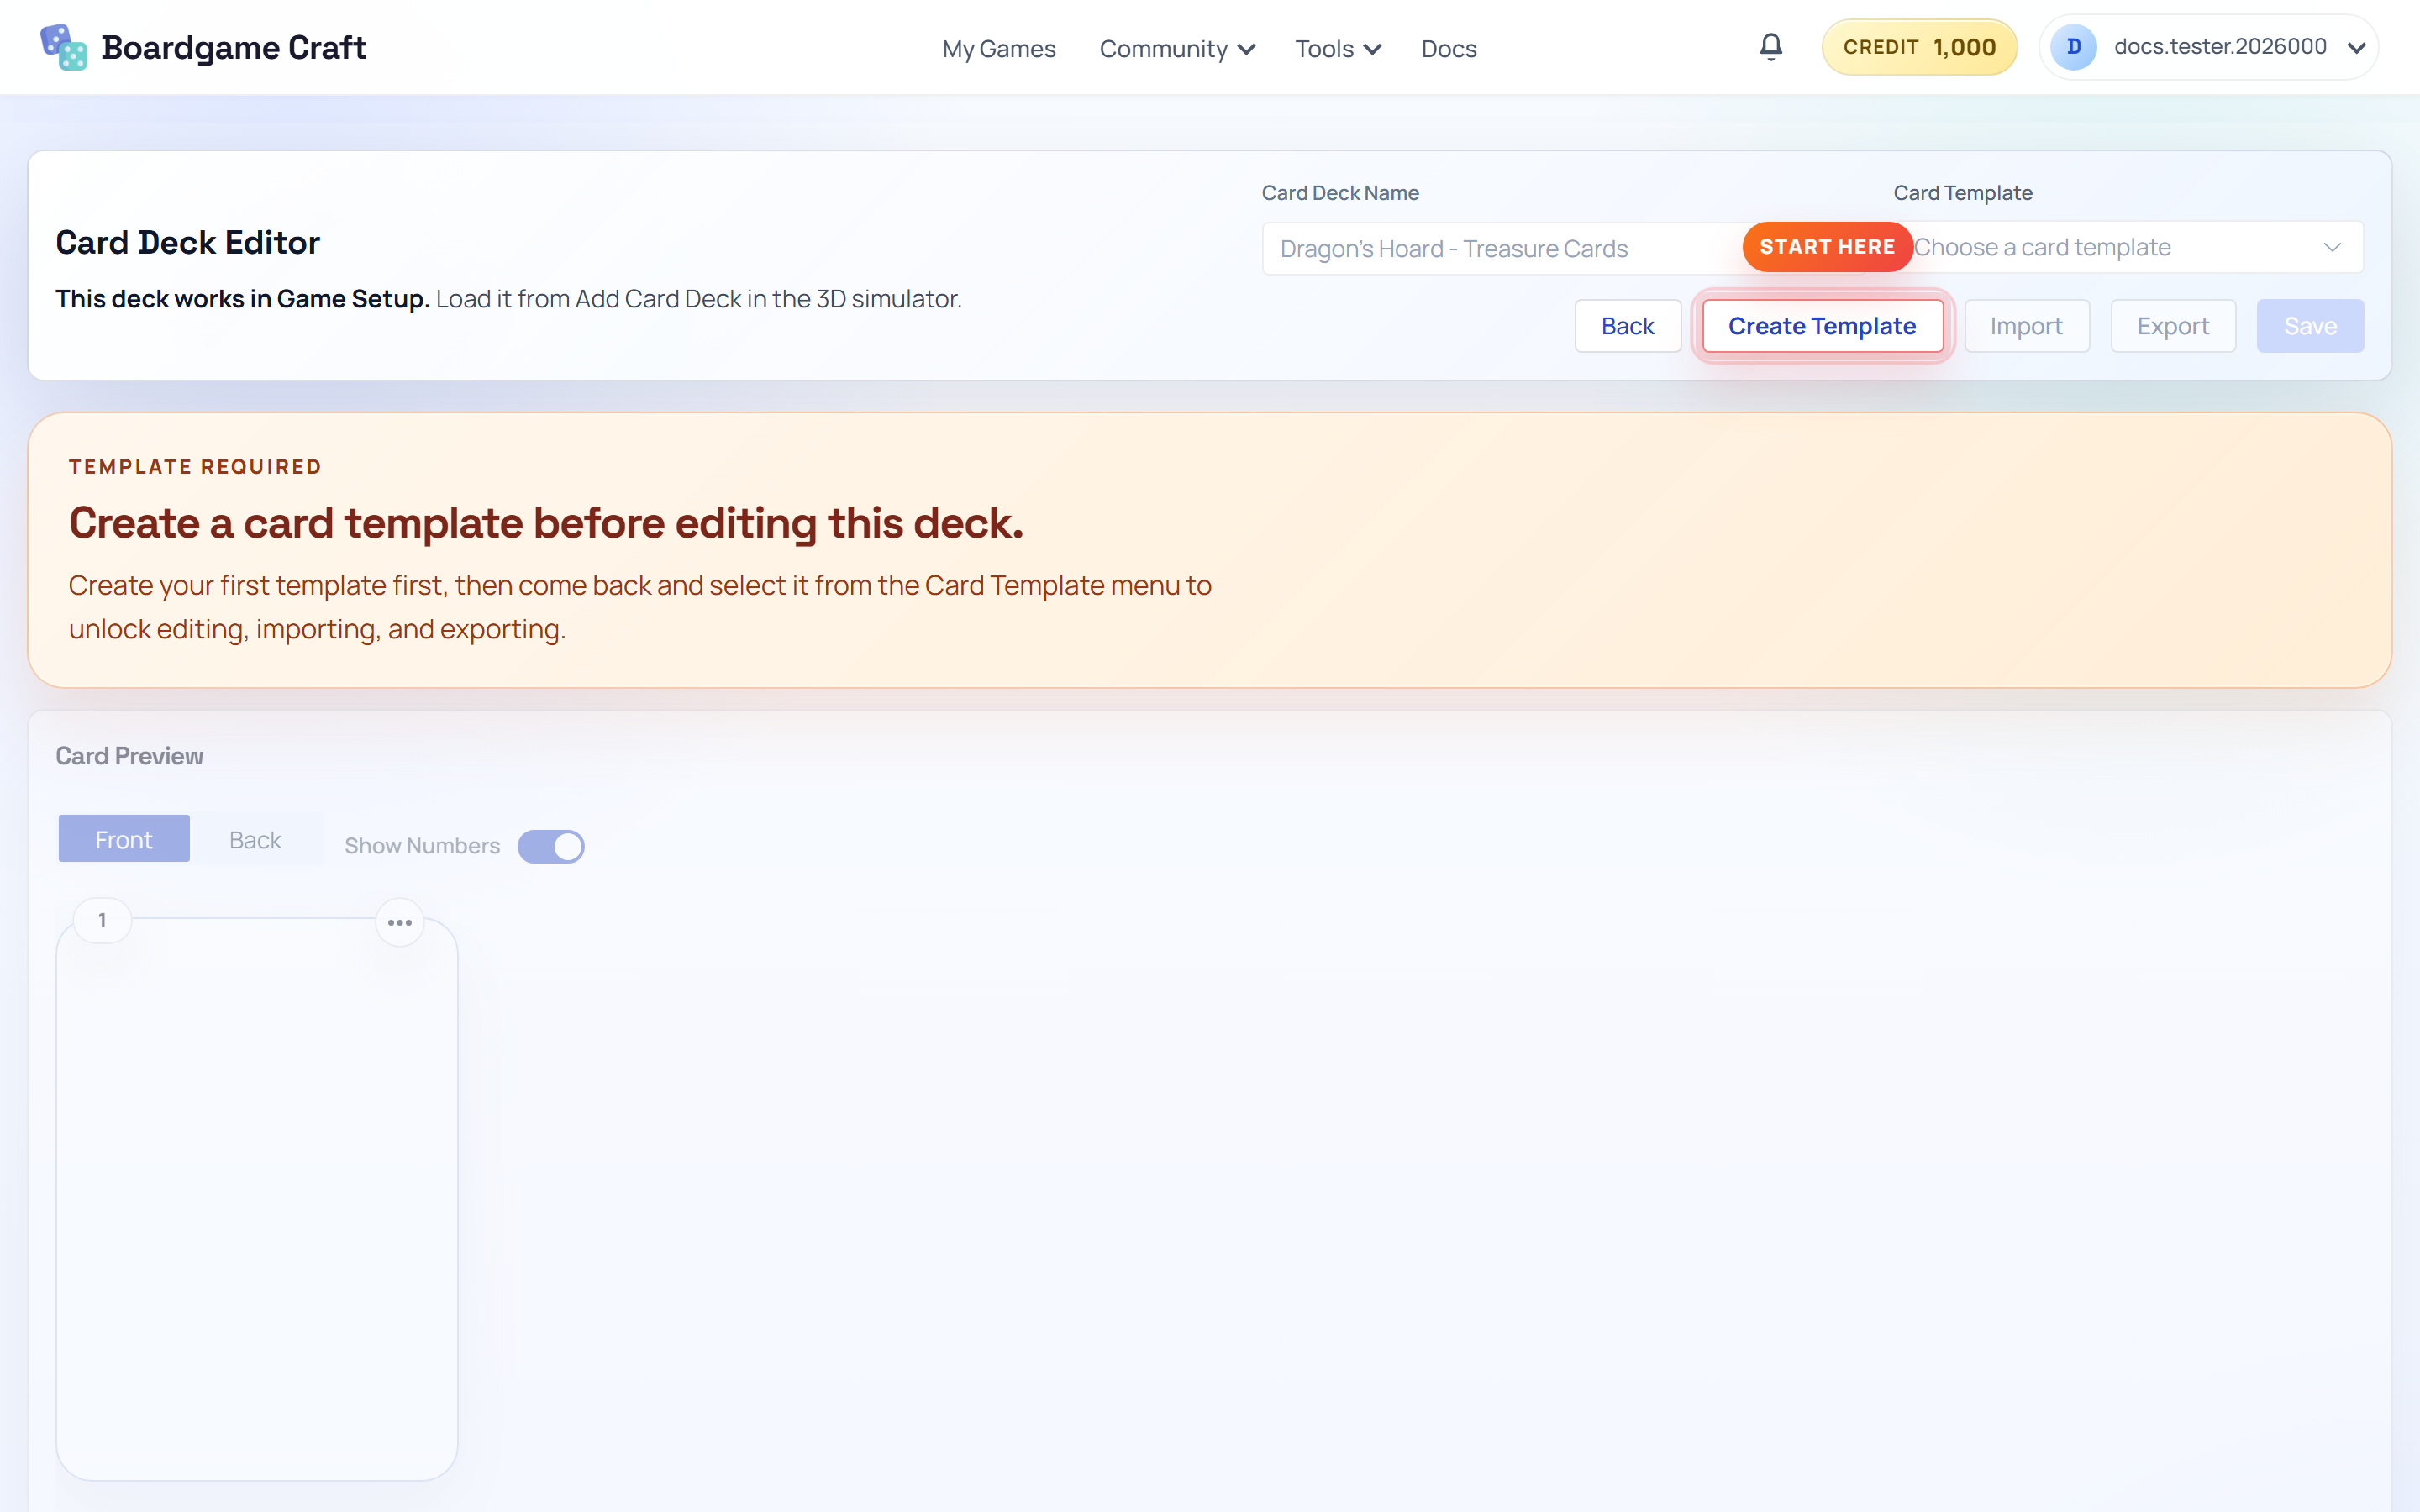This screenshot has height=1512, width=2420.
Task: Click the Back button in editor header
Action: coord(1627,326)
